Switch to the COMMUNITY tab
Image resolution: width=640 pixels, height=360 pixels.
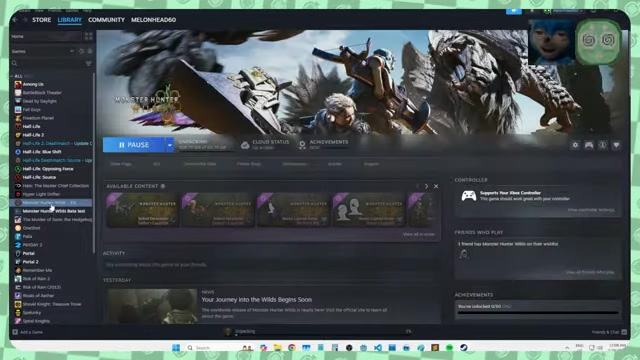click(x=106, y=20)
